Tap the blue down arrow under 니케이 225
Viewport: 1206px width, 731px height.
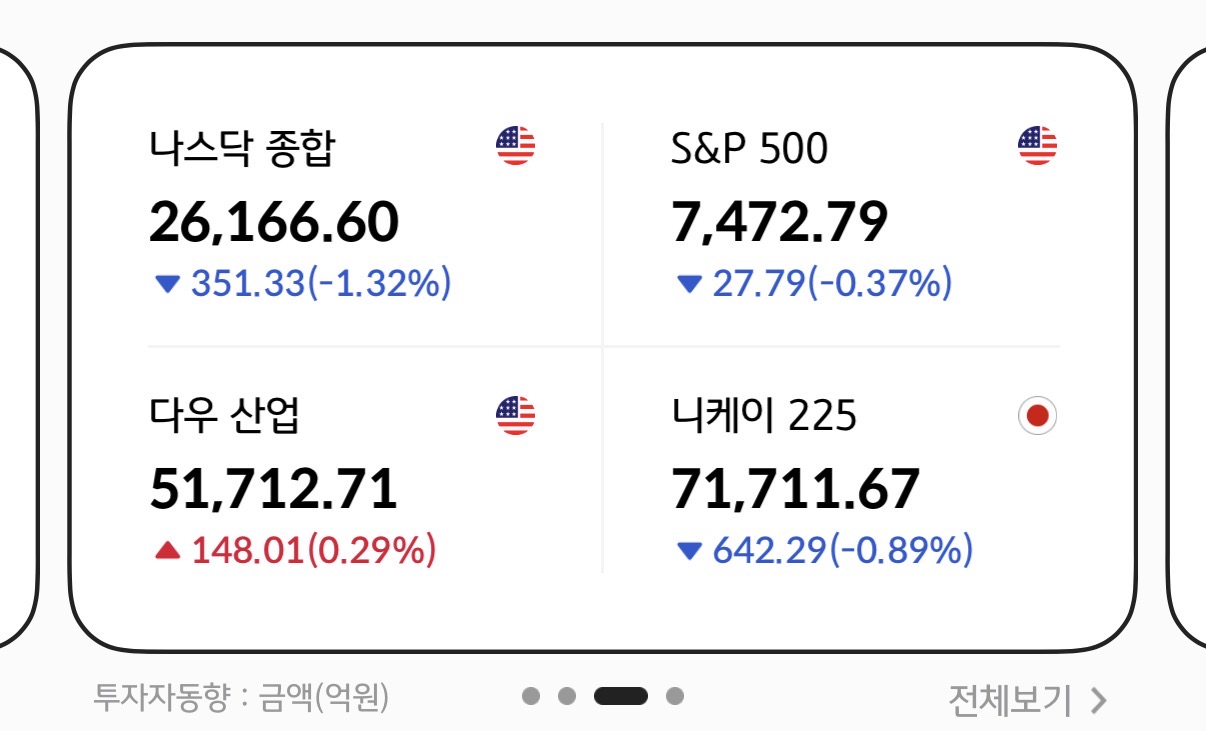(689, 550)
